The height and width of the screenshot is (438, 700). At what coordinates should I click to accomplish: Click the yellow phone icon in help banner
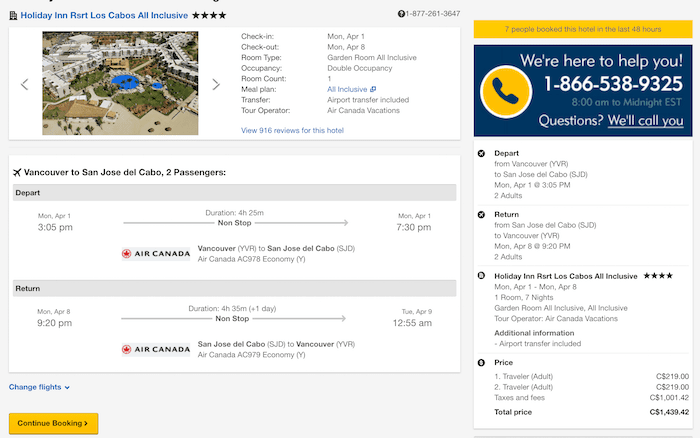click(x=505, y=92)
